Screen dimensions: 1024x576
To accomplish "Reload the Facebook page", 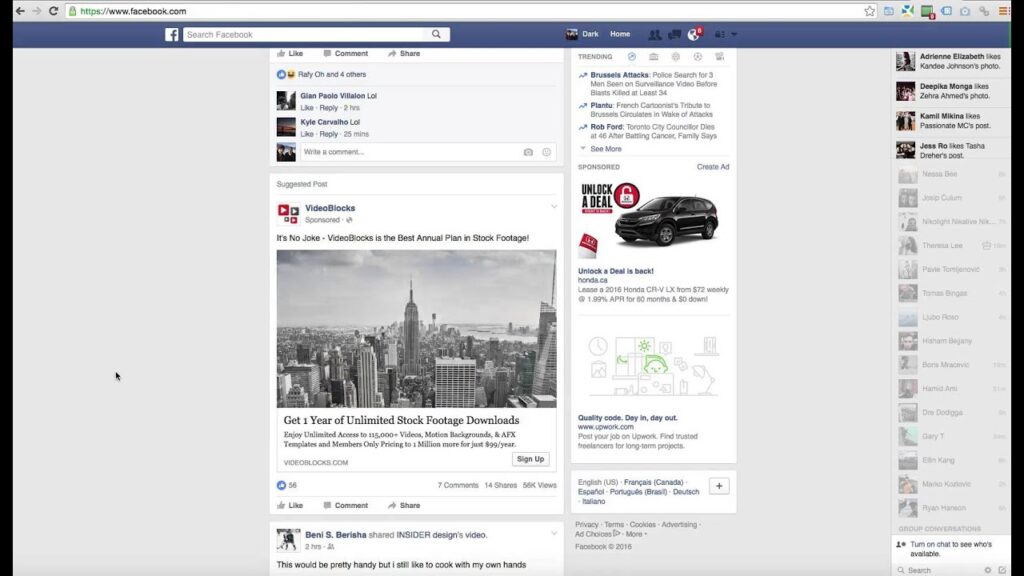I will pos(54,11).
